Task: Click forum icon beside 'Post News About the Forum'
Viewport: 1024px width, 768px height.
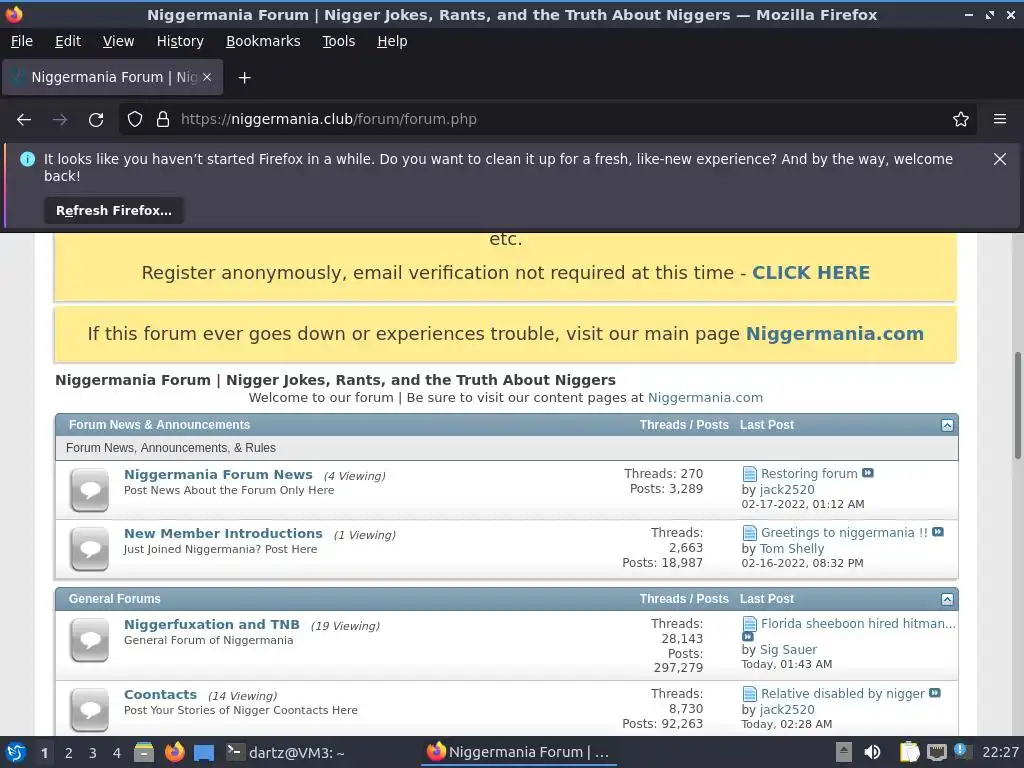Action: 89,490
